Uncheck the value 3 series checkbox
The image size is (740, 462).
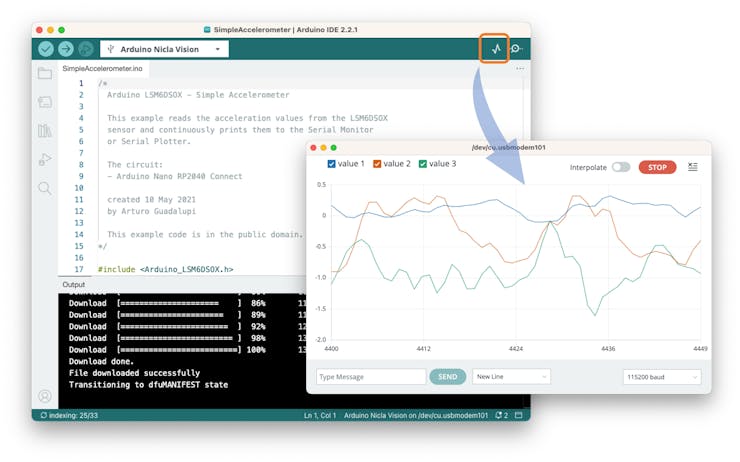pyautogui.click(x=423, y=164)
